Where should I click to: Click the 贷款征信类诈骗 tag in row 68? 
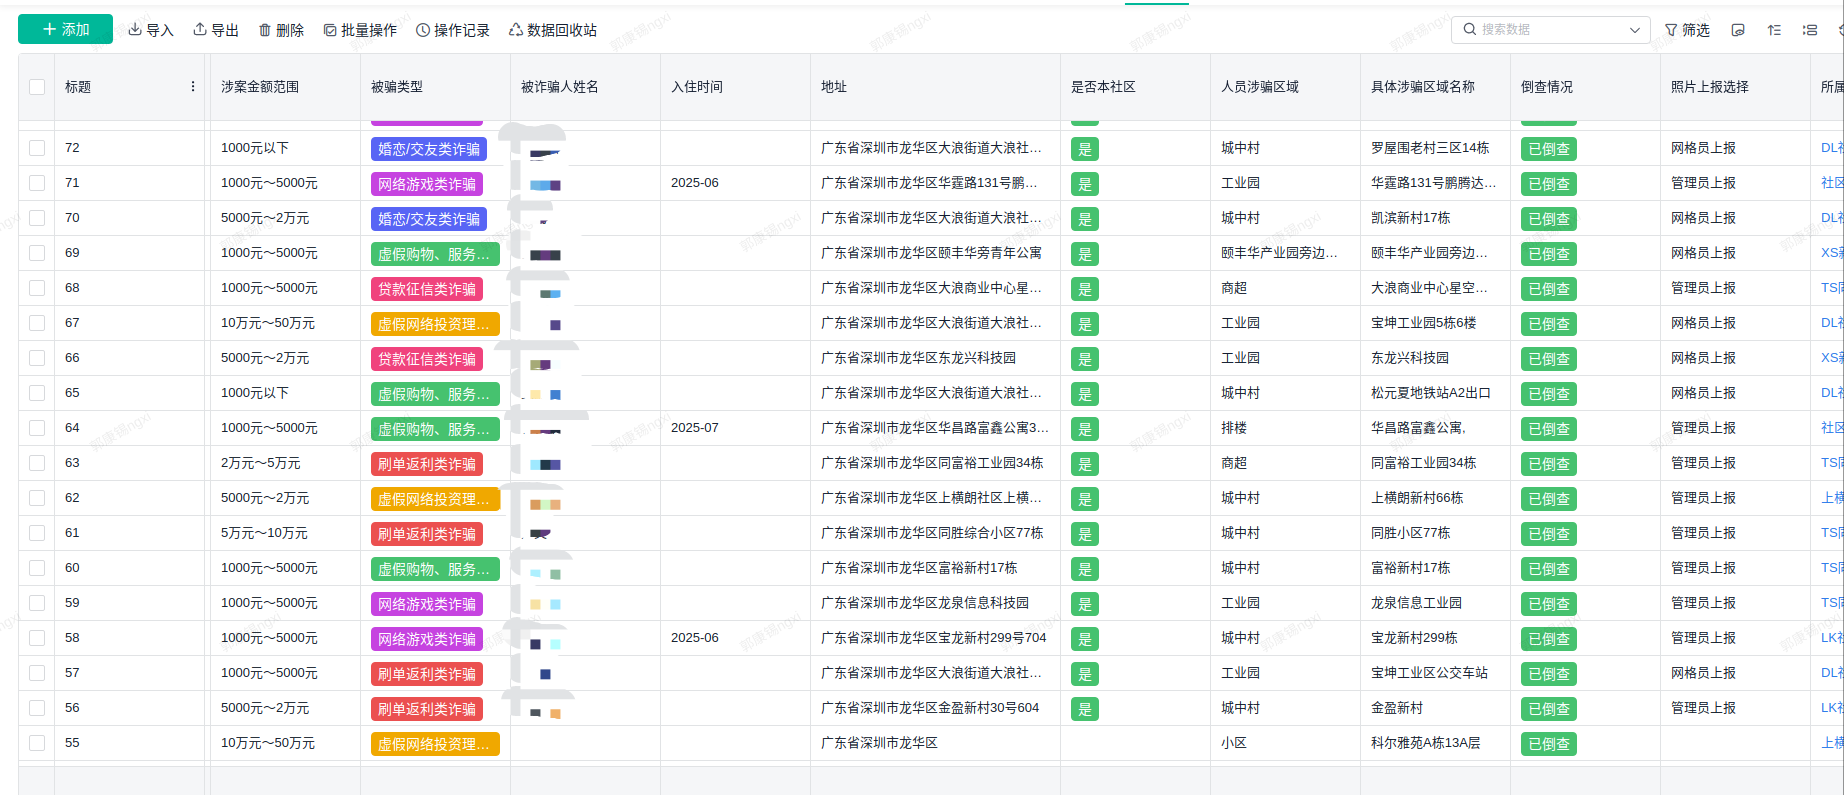(427, 289)
